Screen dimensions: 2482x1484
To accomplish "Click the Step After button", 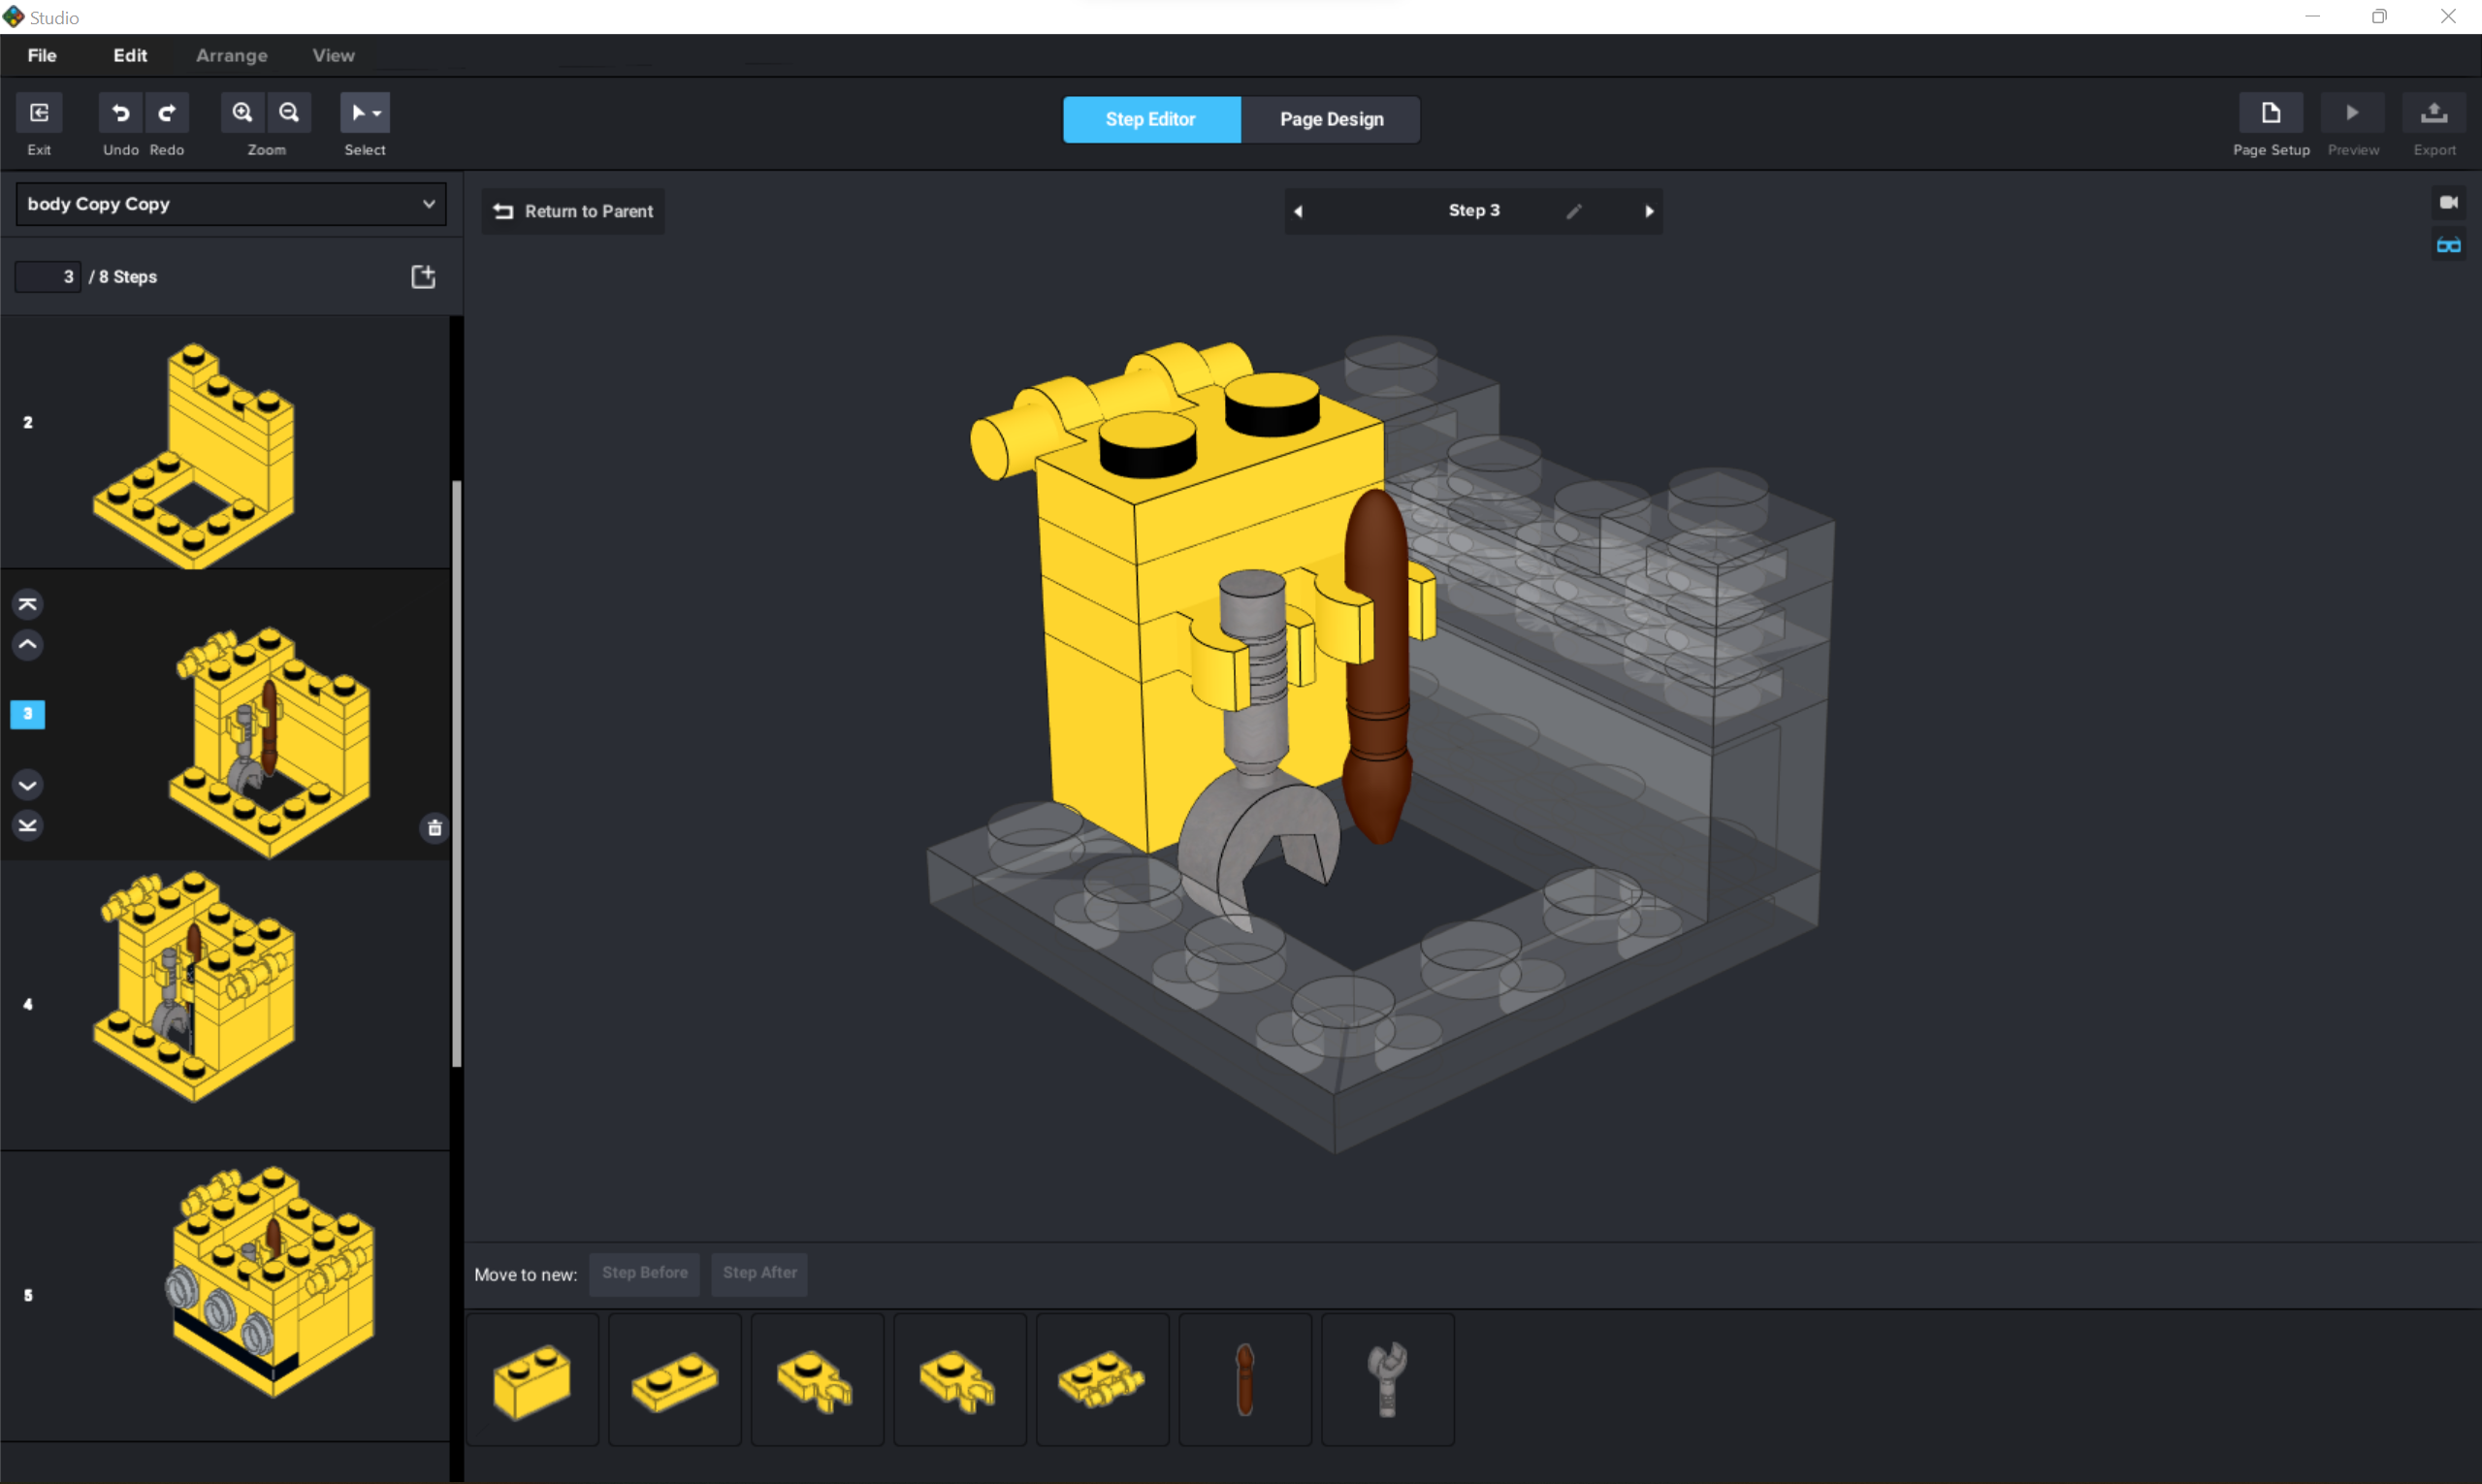I will pyautogui.click(x=759, y=1273).
